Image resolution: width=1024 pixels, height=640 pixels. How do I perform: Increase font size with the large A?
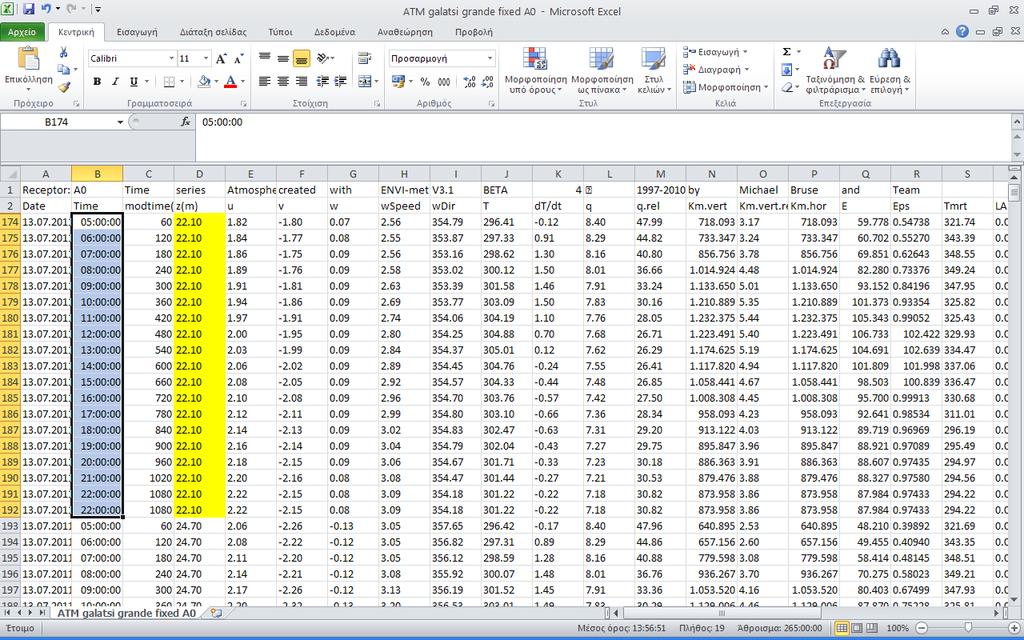point(221,59)
